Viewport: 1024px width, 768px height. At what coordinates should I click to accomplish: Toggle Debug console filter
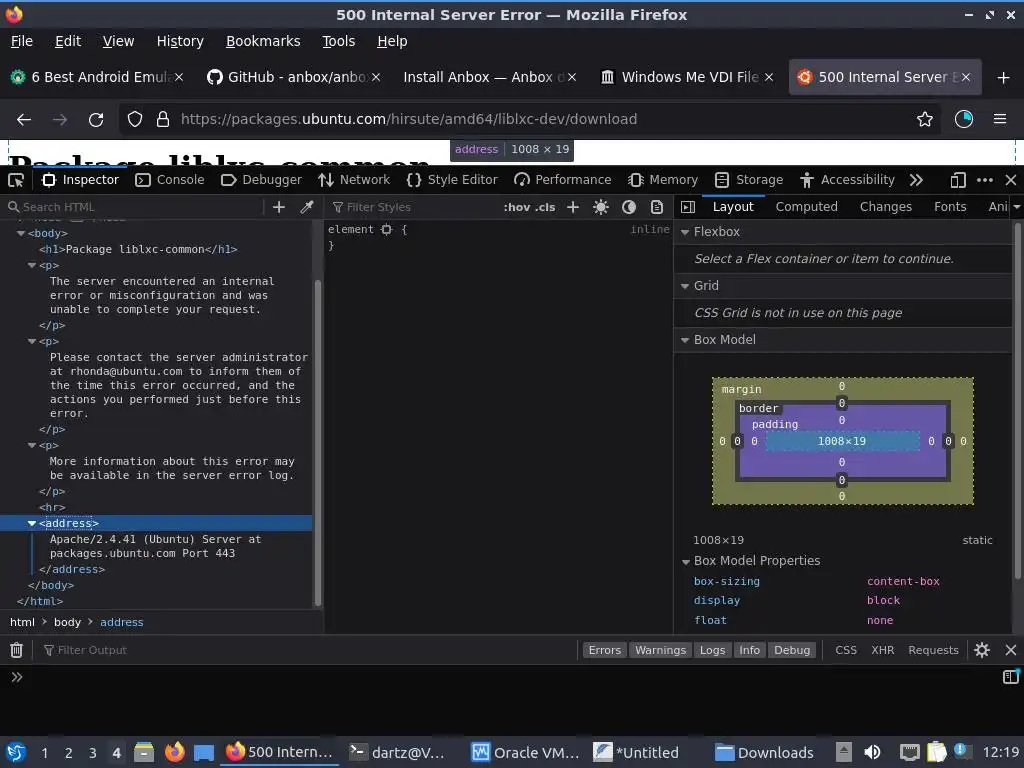pyautogui.click(x=792, y=650)
